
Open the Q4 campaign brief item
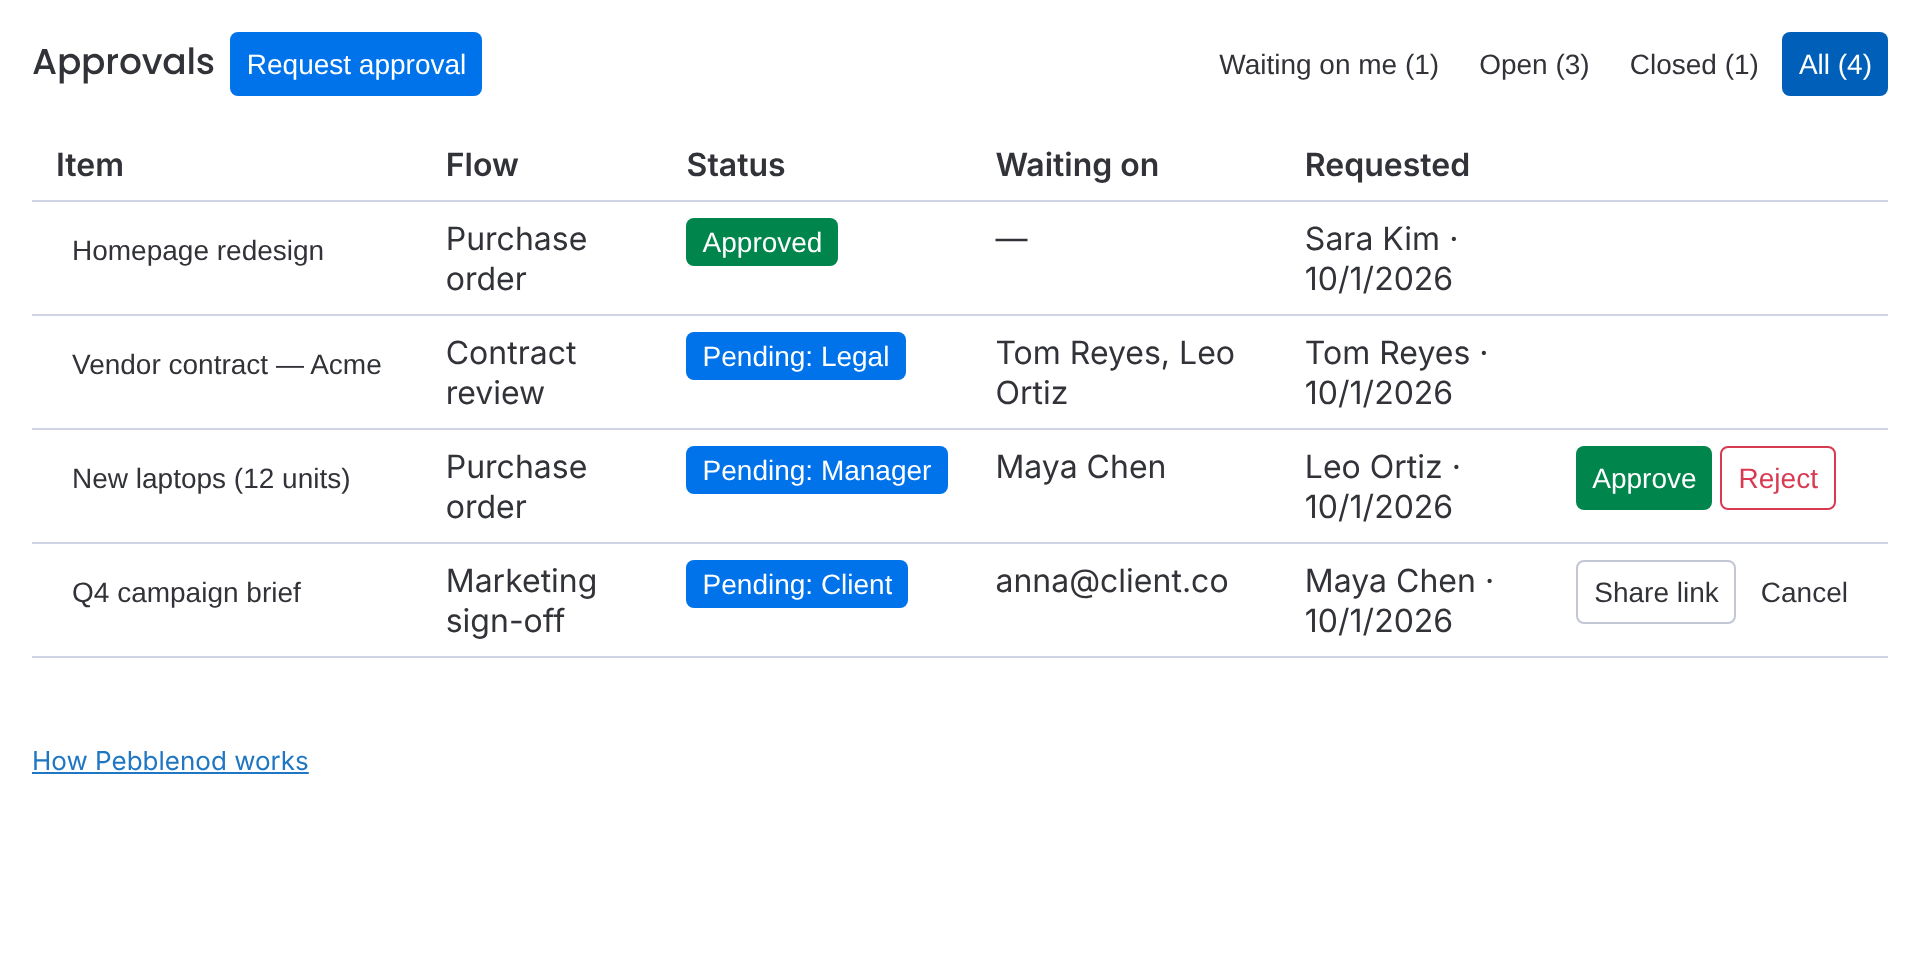point(186,592)
